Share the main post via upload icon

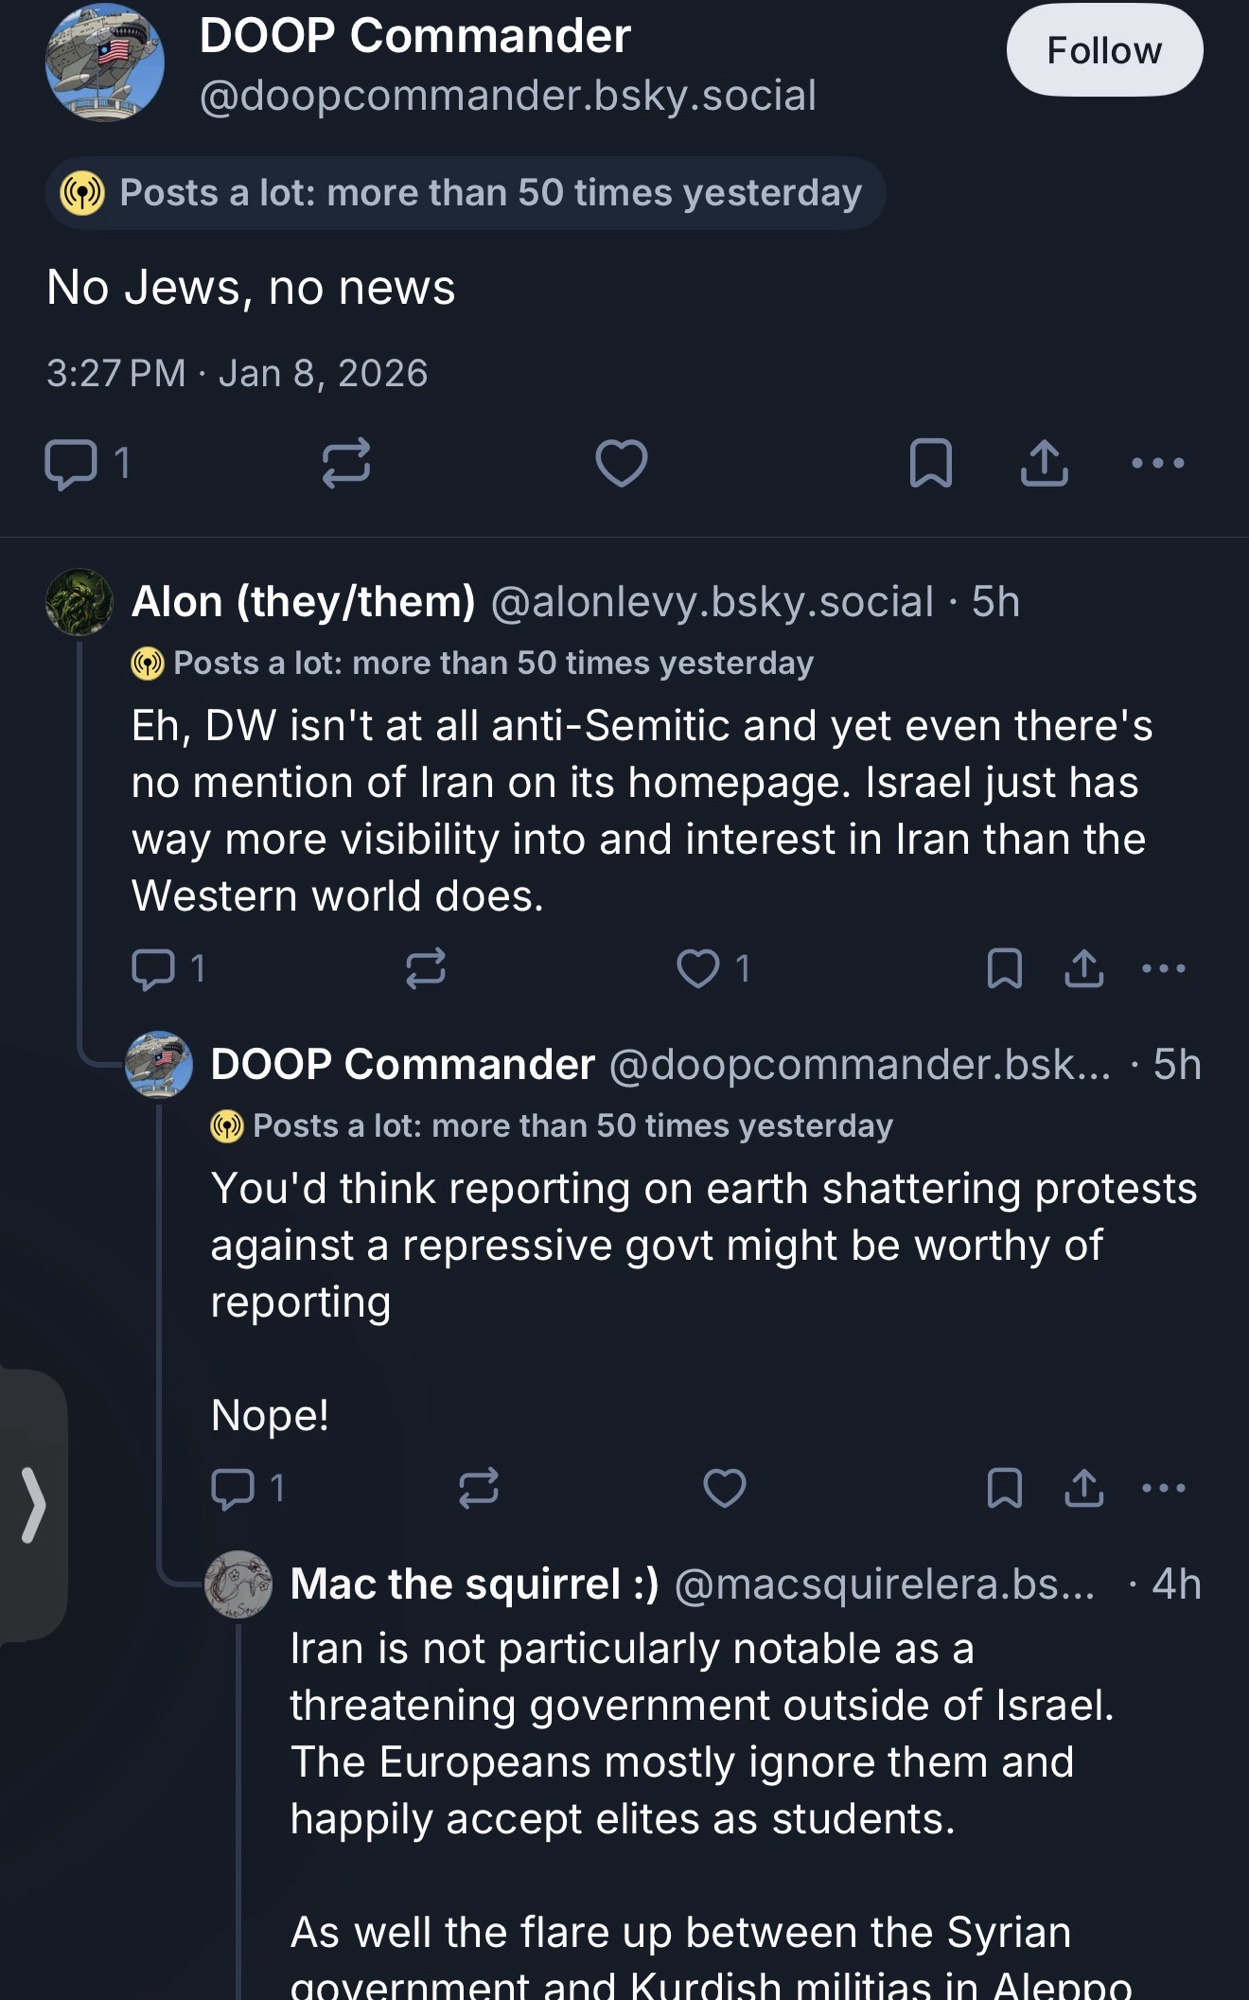1044,464
